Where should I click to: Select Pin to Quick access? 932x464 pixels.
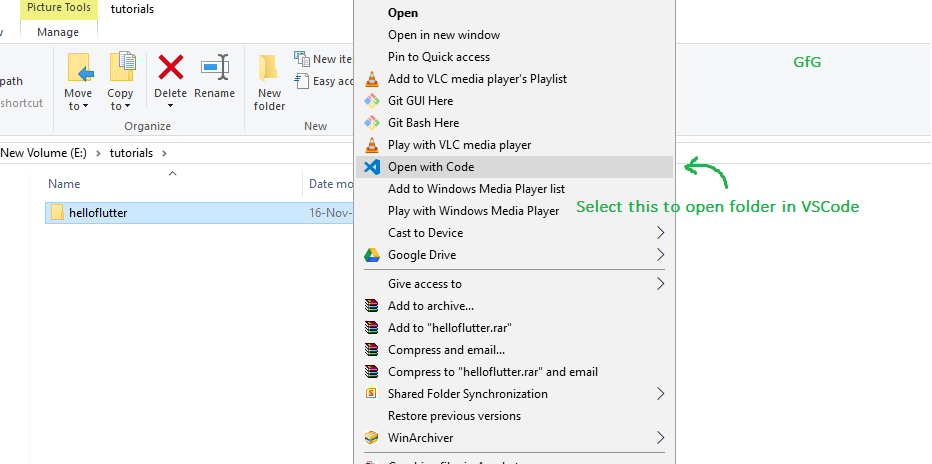coord(515,57)
